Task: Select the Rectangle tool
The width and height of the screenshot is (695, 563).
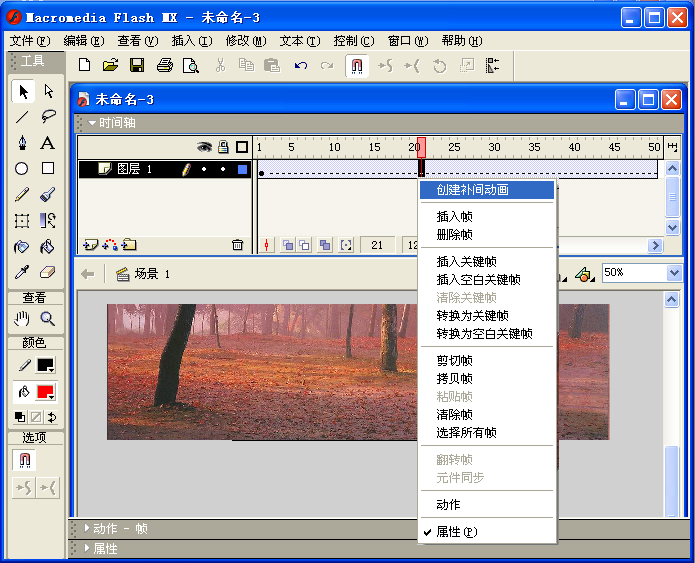Action: coord(48,168)
